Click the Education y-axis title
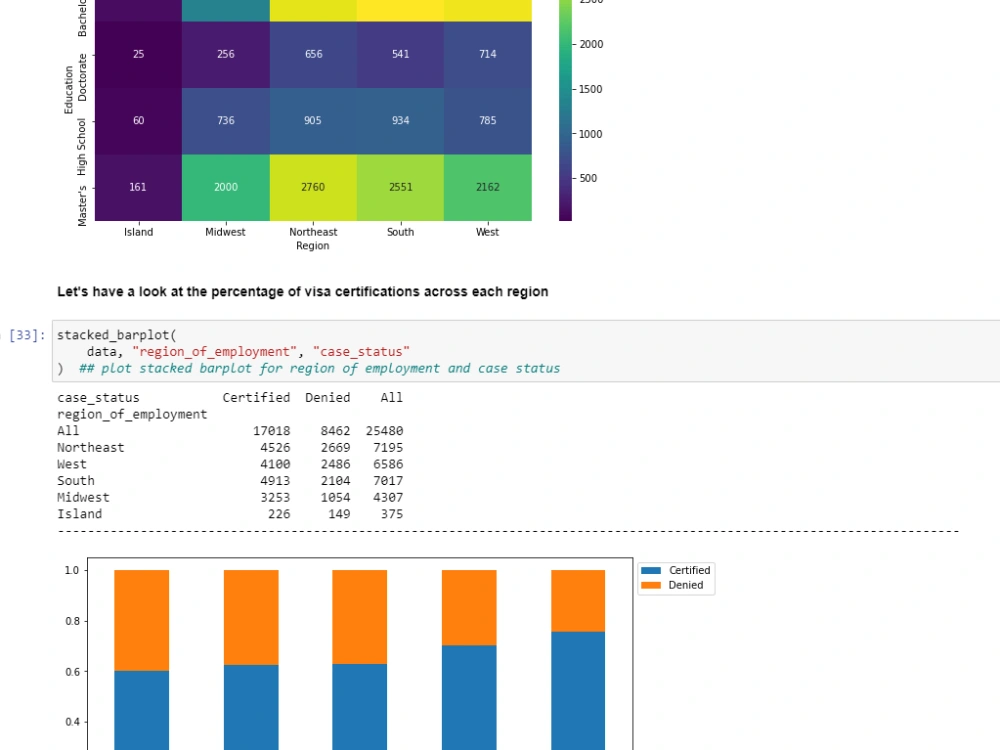This screenshot has width=1000, height=750. 68,90
